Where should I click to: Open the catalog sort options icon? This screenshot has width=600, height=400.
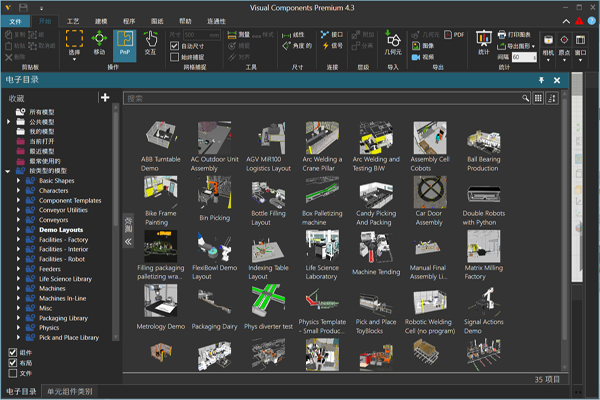552,98
